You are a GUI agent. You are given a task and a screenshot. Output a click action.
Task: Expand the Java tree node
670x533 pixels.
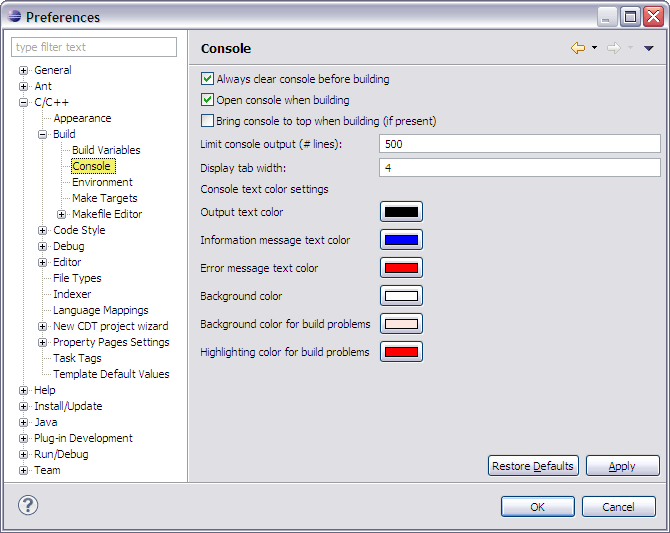point(24,423)
